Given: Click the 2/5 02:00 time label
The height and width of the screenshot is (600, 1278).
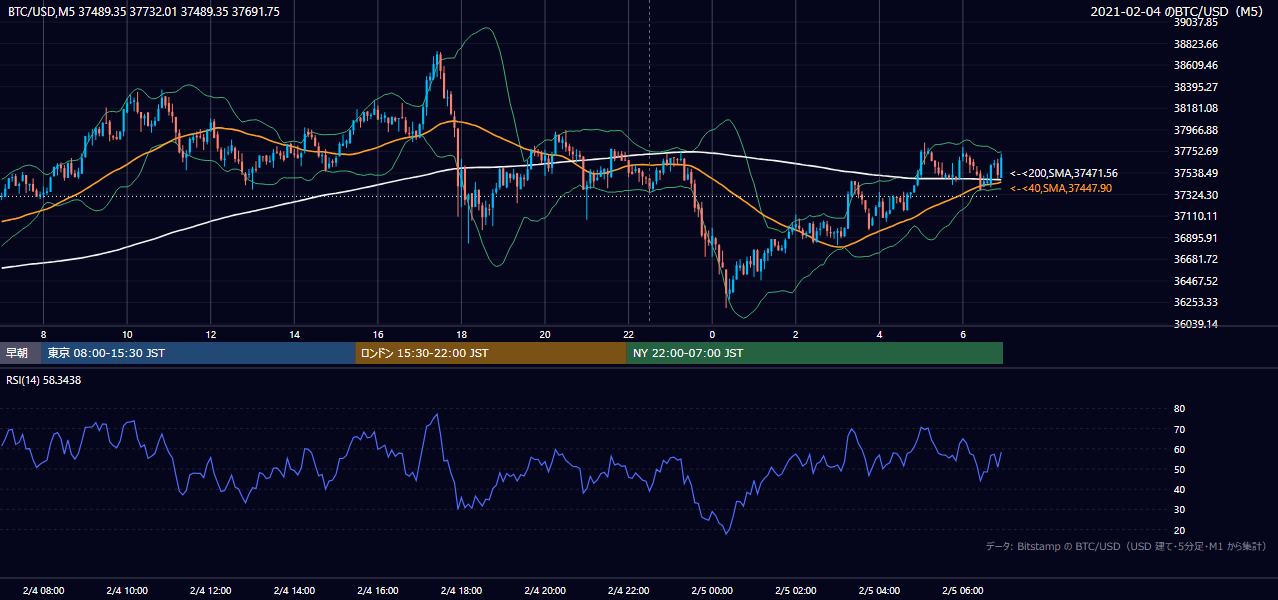Looking at the screenshot, I should click(796, 590).
